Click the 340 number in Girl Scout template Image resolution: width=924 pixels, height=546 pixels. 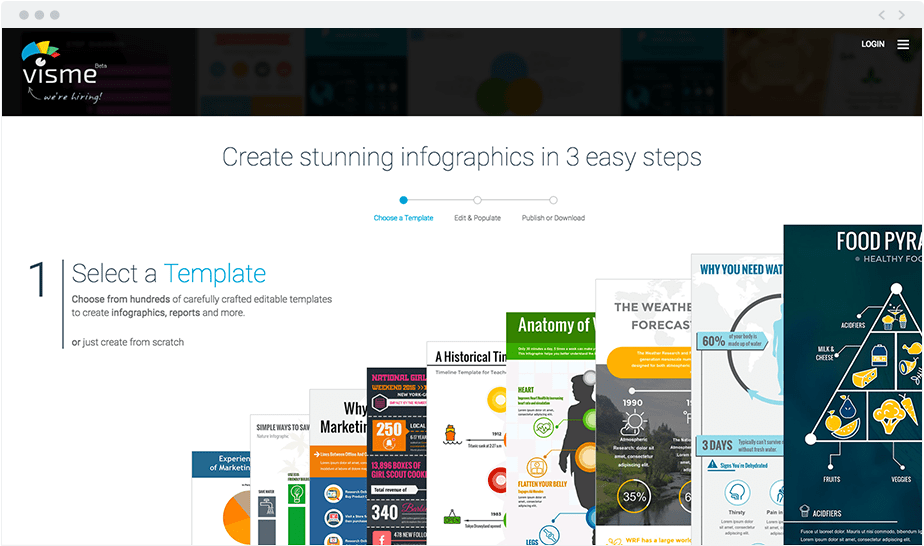pyautogui.click(x=385, y=512)
